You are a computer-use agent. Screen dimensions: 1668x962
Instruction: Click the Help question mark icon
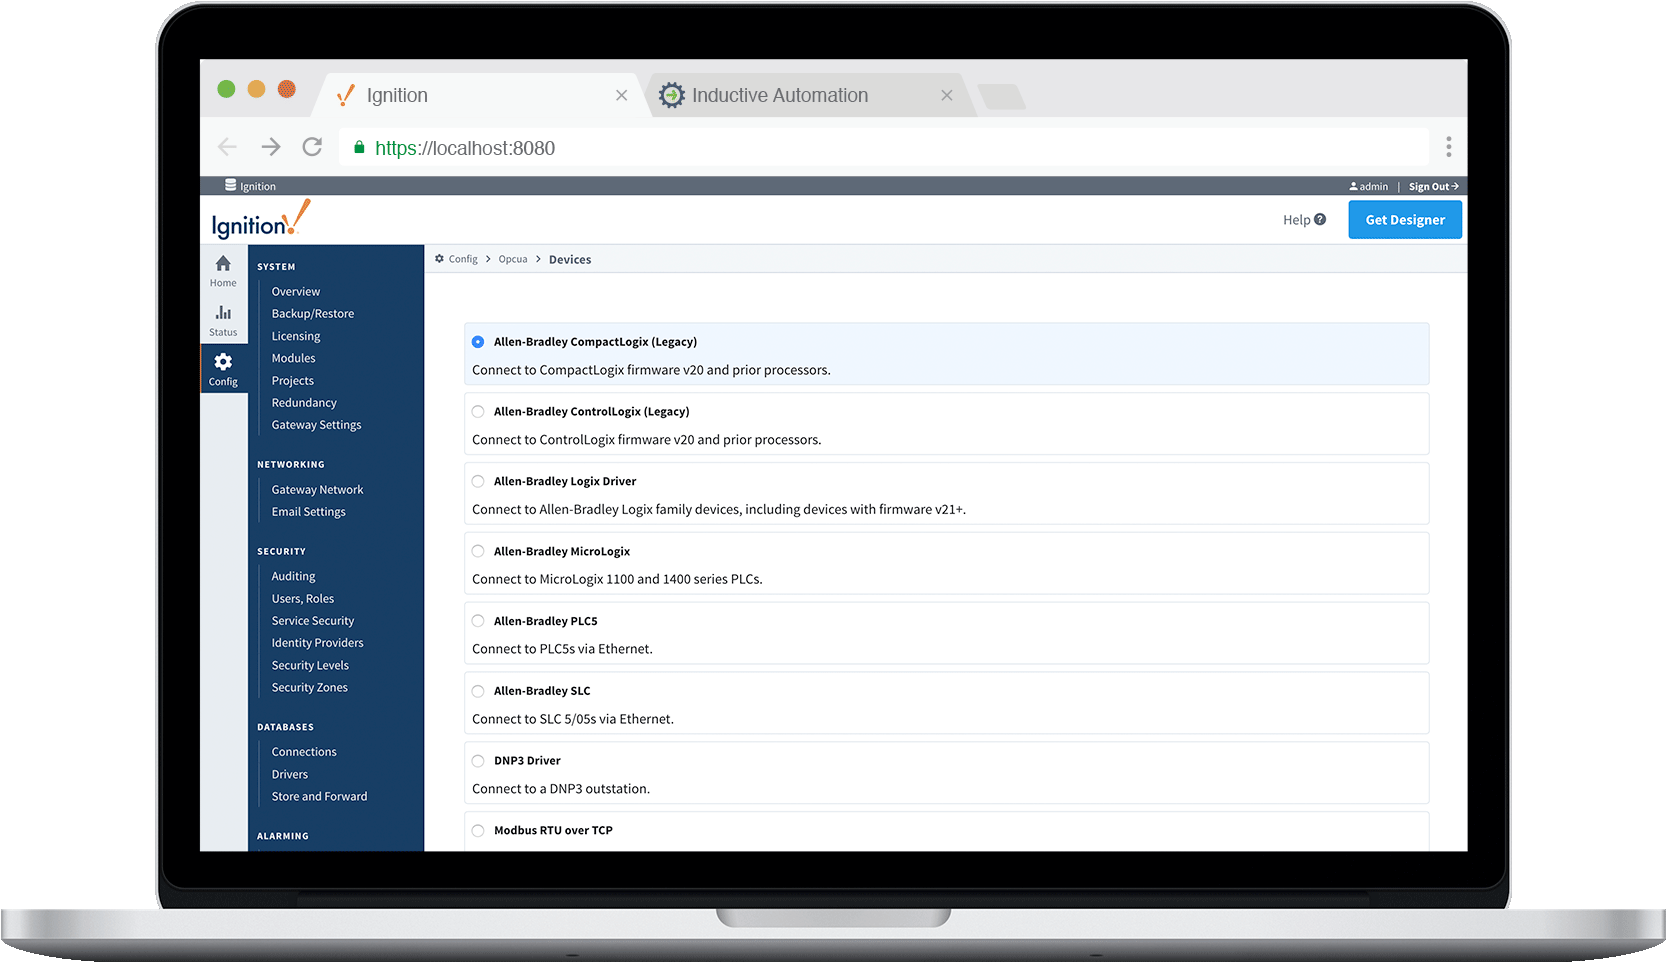(x=1320, y=220)
